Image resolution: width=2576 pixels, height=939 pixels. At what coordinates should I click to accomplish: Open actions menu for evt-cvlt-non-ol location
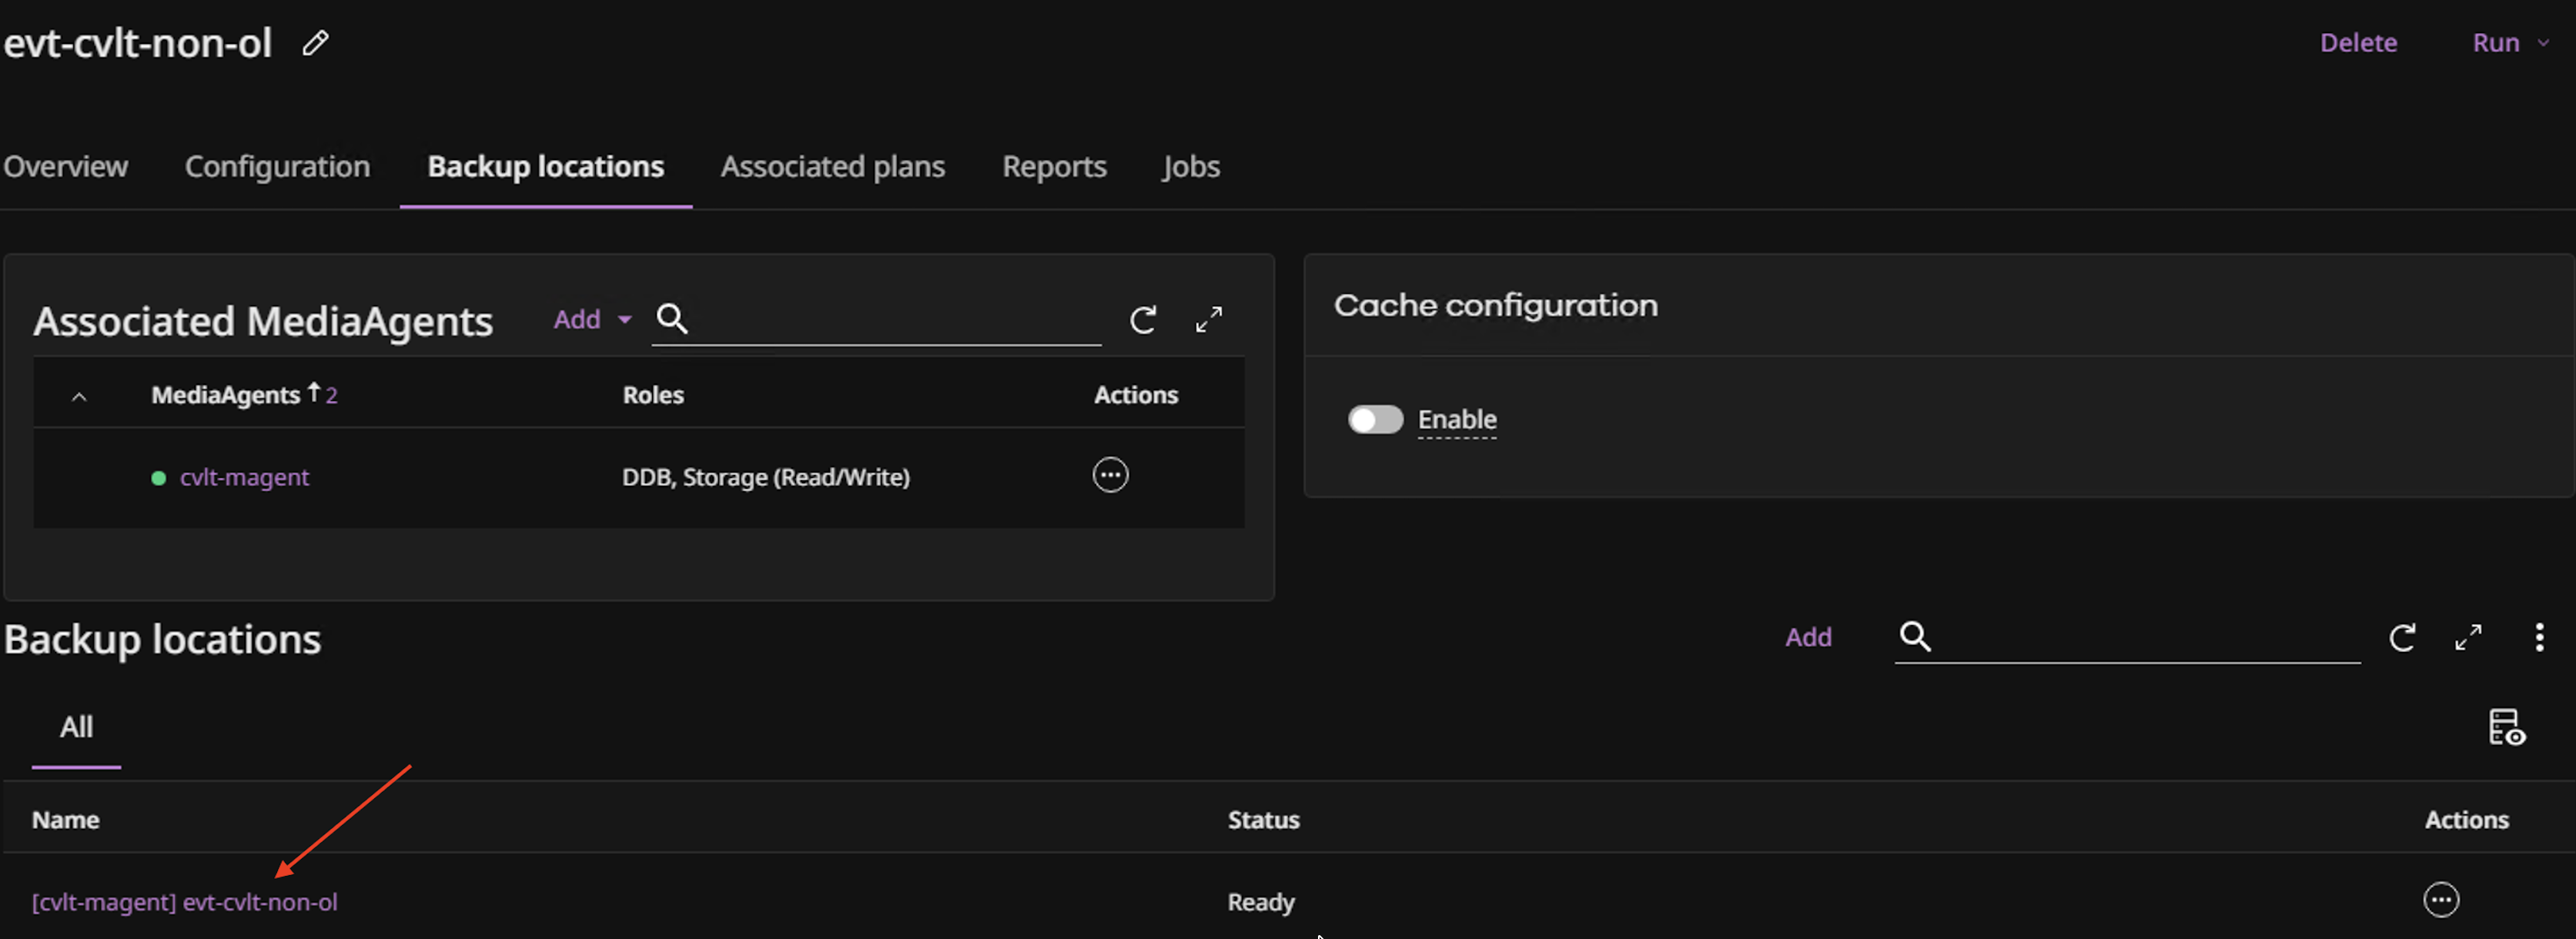click(2441, 900)
